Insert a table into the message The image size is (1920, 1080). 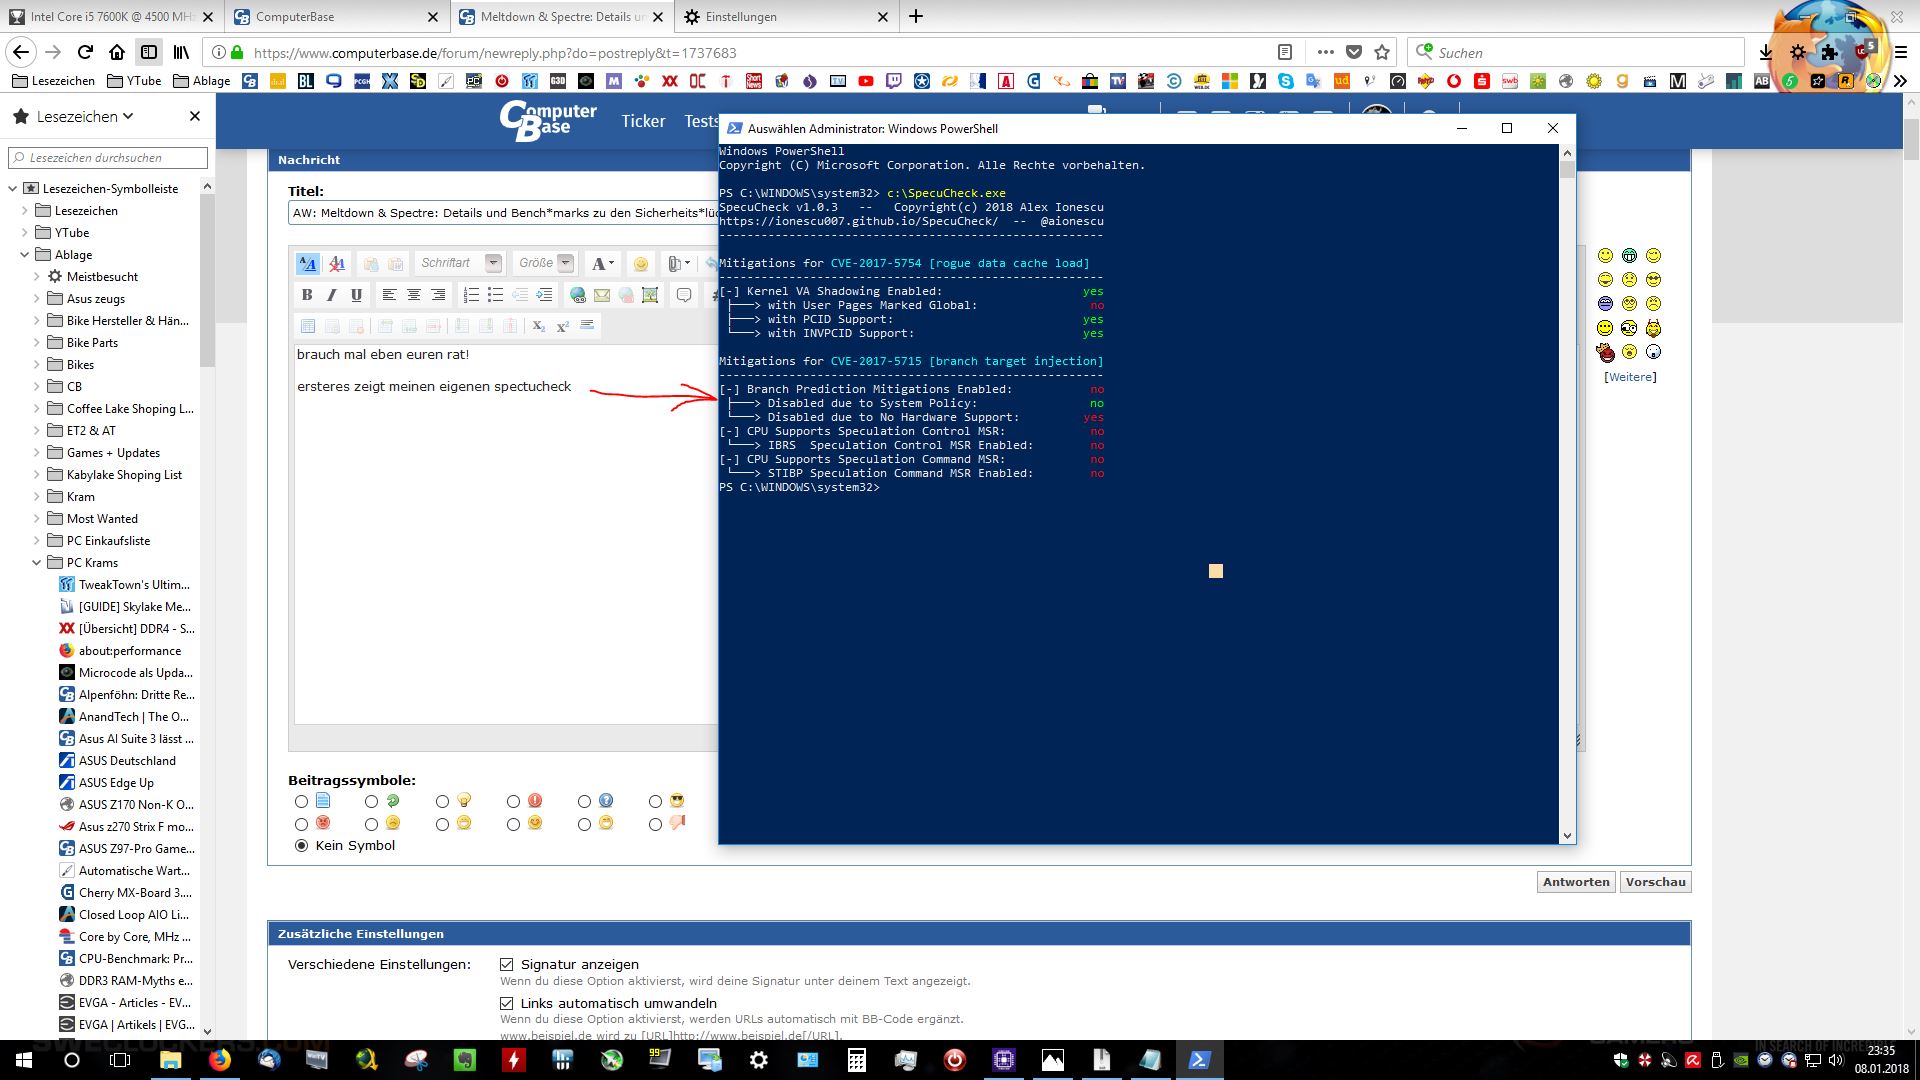coord(308,326)
